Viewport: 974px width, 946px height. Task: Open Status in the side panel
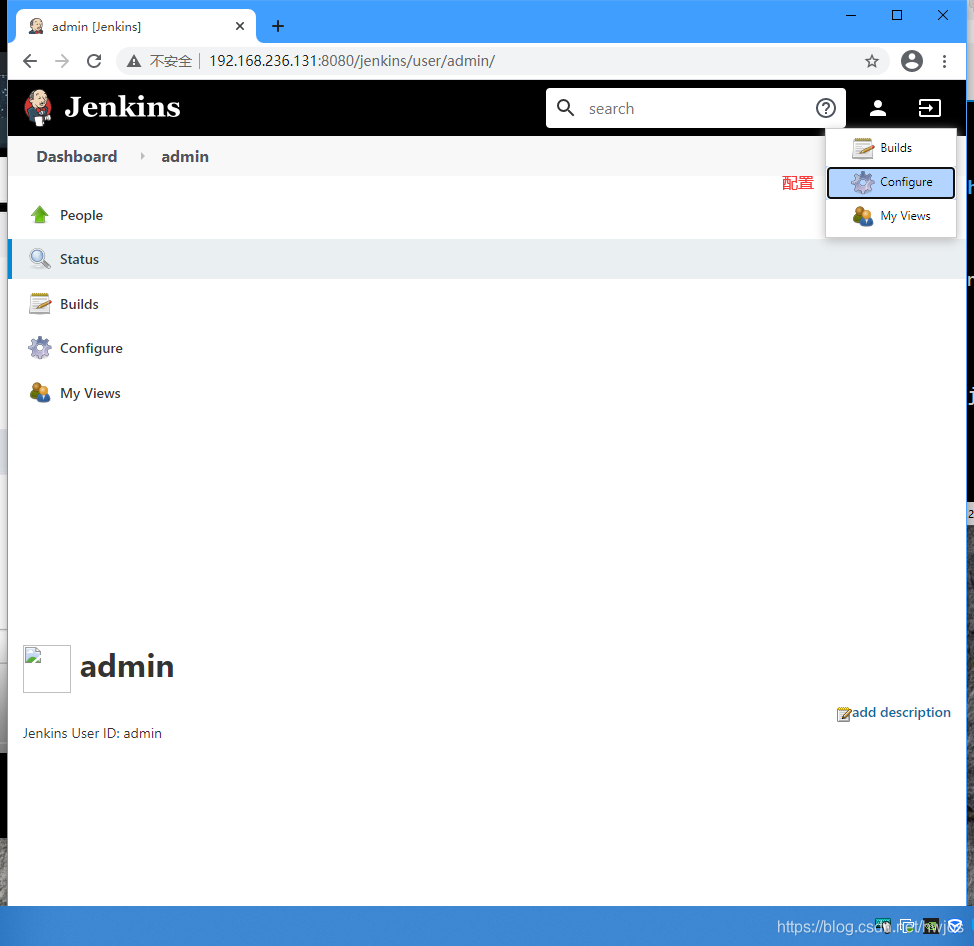click(x=79, y=259)
